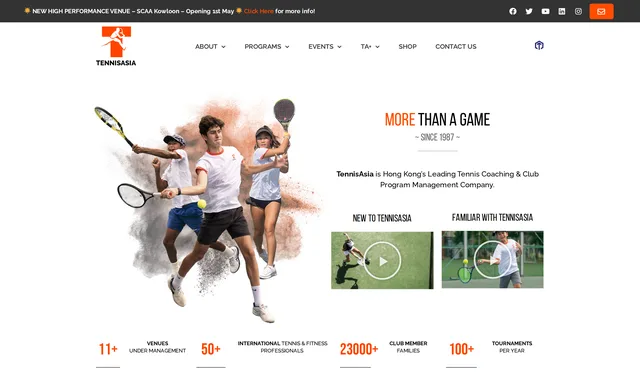Image resolution: width=640 pixels, height=384 pixels.
Task: Click the '11+' venues statistic
Action: coord(108,349)
